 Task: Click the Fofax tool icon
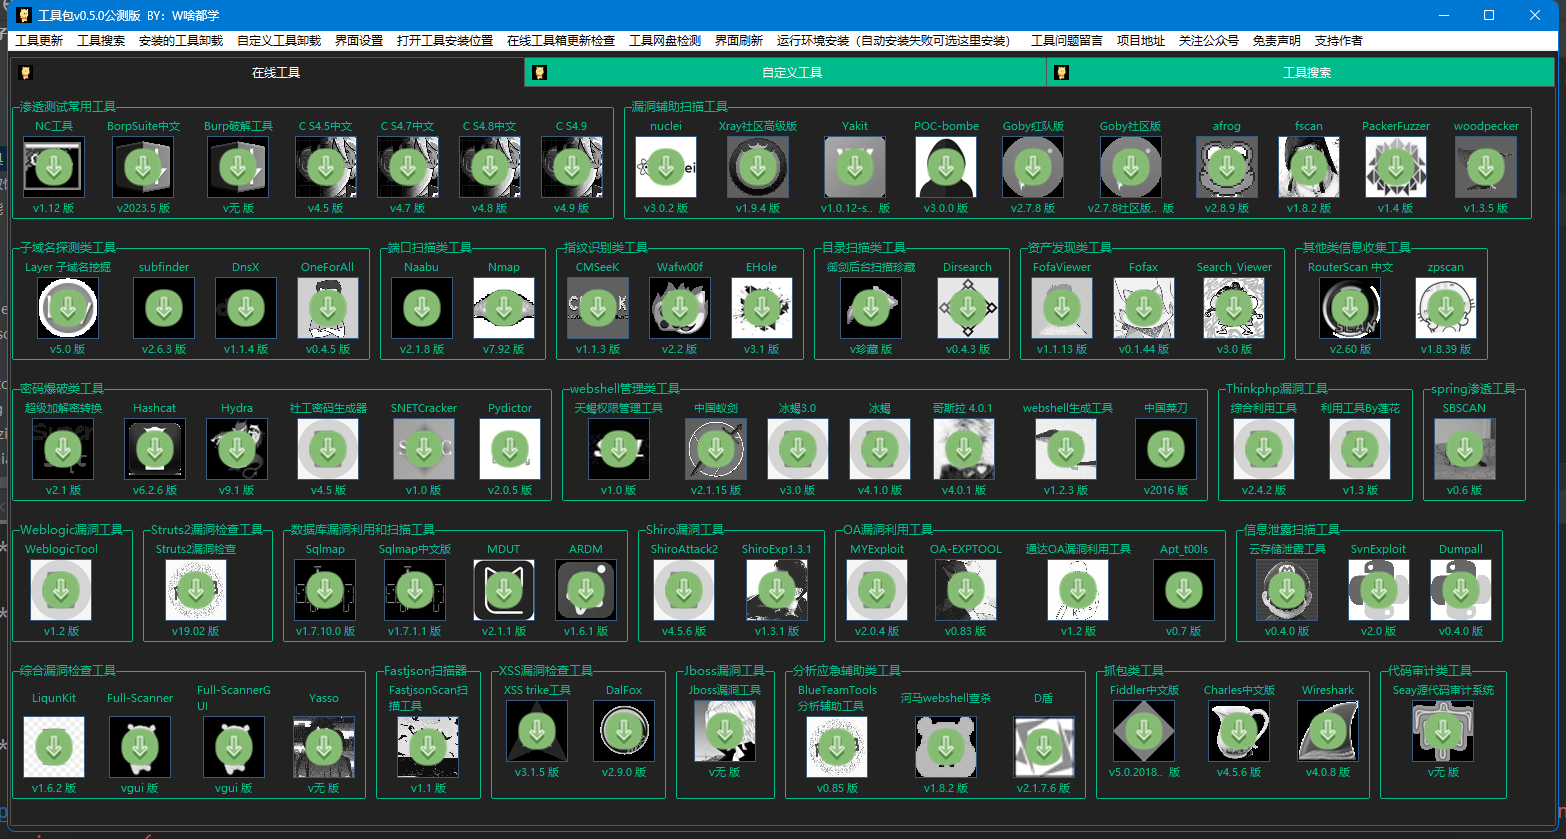click(1144, 308)
